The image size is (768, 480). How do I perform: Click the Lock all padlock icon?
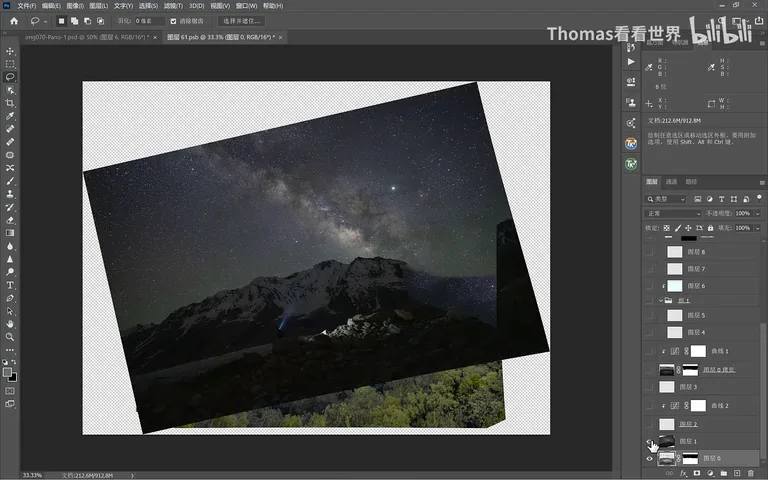(x=710, y=228)
